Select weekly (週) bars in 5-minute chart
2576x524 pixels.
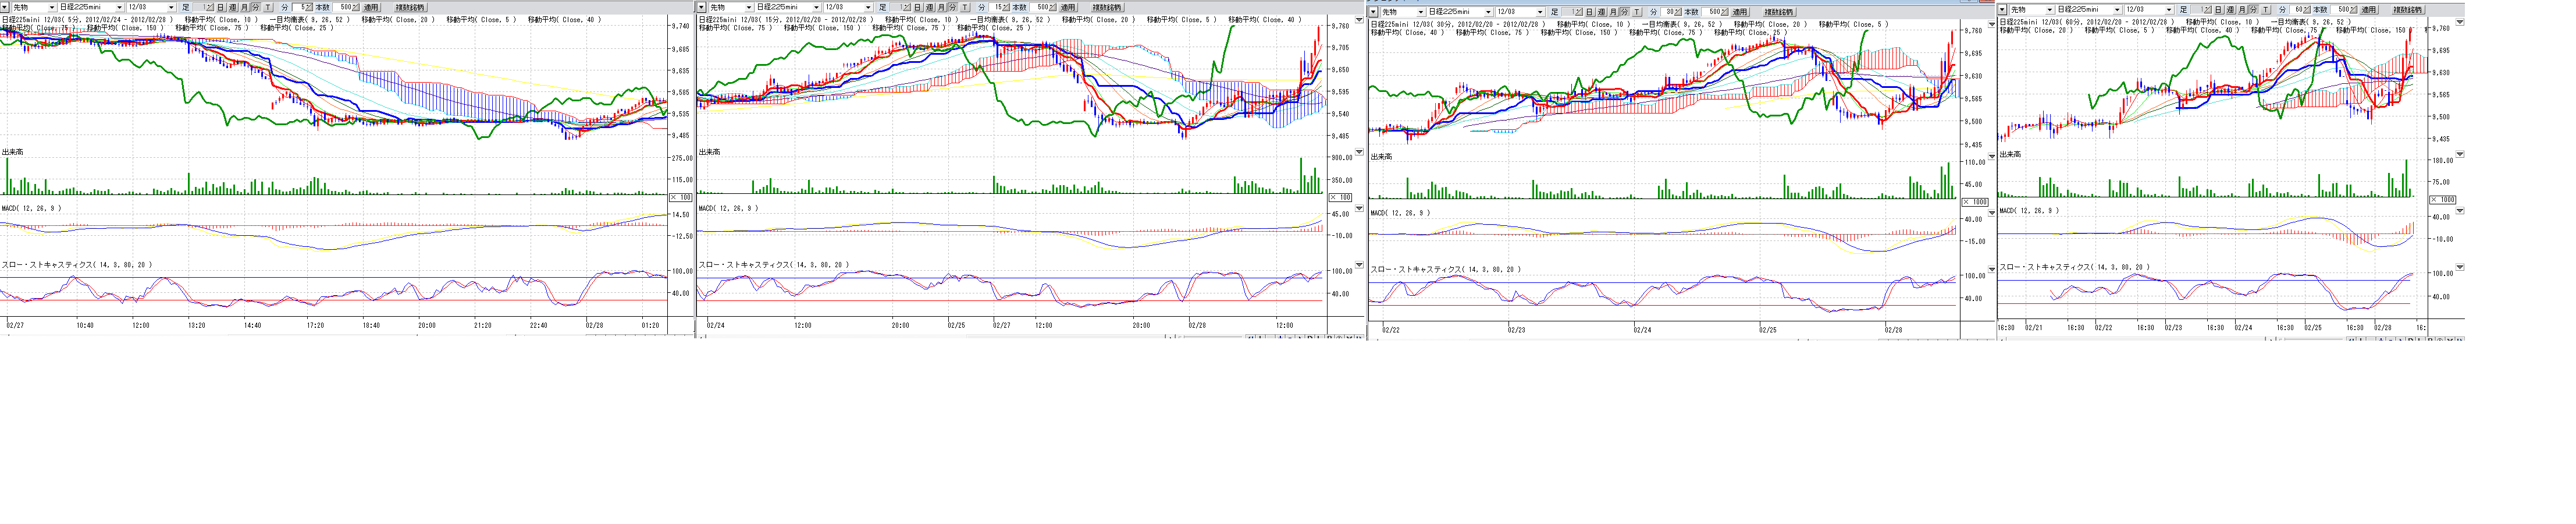(x=233, y=7)
